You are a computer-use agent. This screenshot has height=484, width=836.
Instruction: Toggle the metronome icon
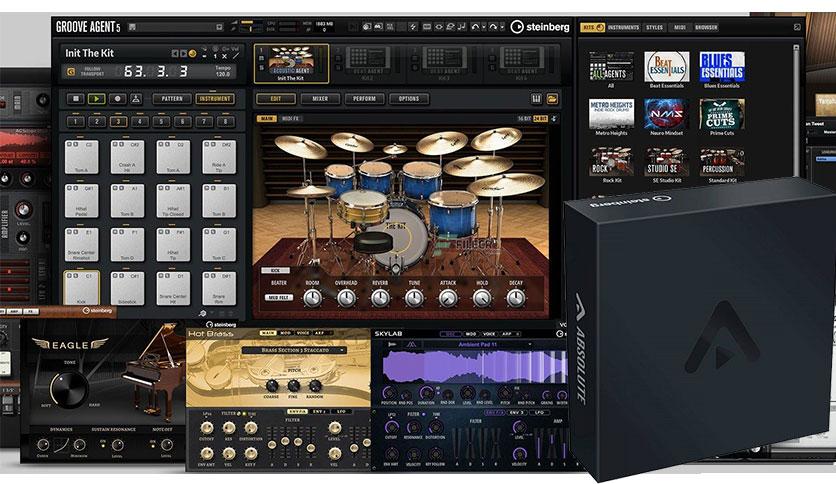[136, 99]
